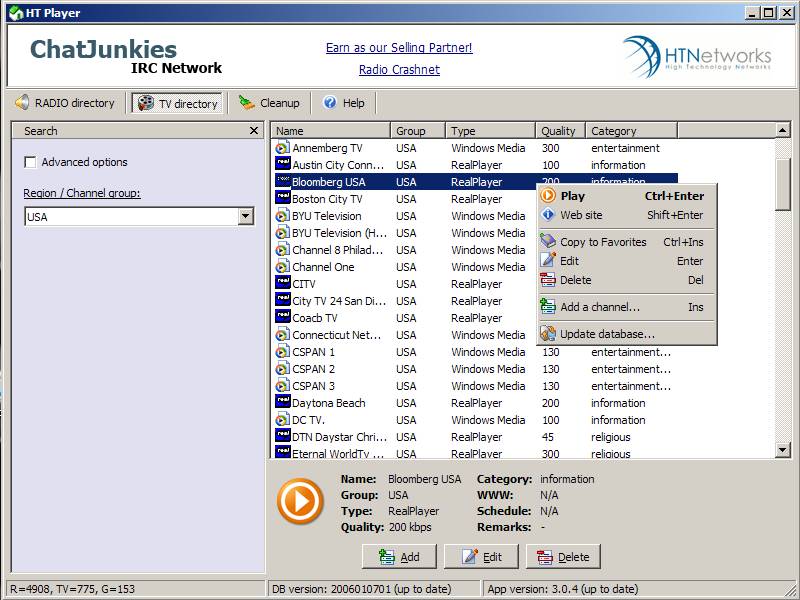The height and width of the screenshot is (600, 800).
Task: Click the Delete button below details
Action: pos(563,557)
